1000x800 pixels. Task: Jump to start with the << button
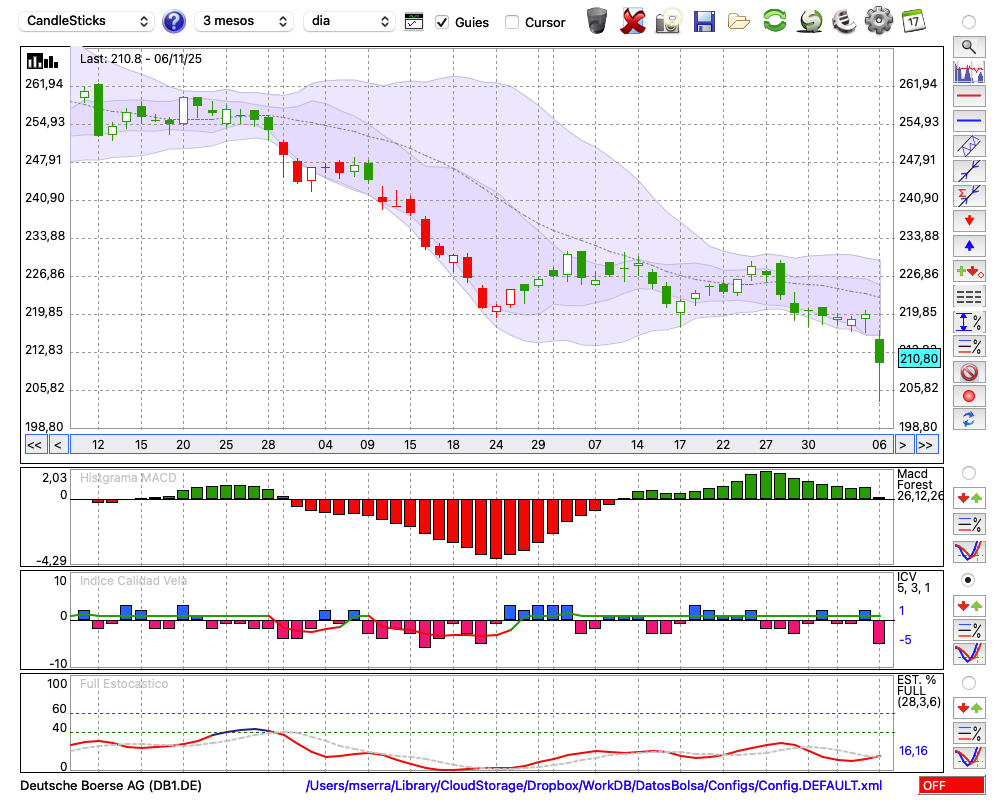point(34,444)
